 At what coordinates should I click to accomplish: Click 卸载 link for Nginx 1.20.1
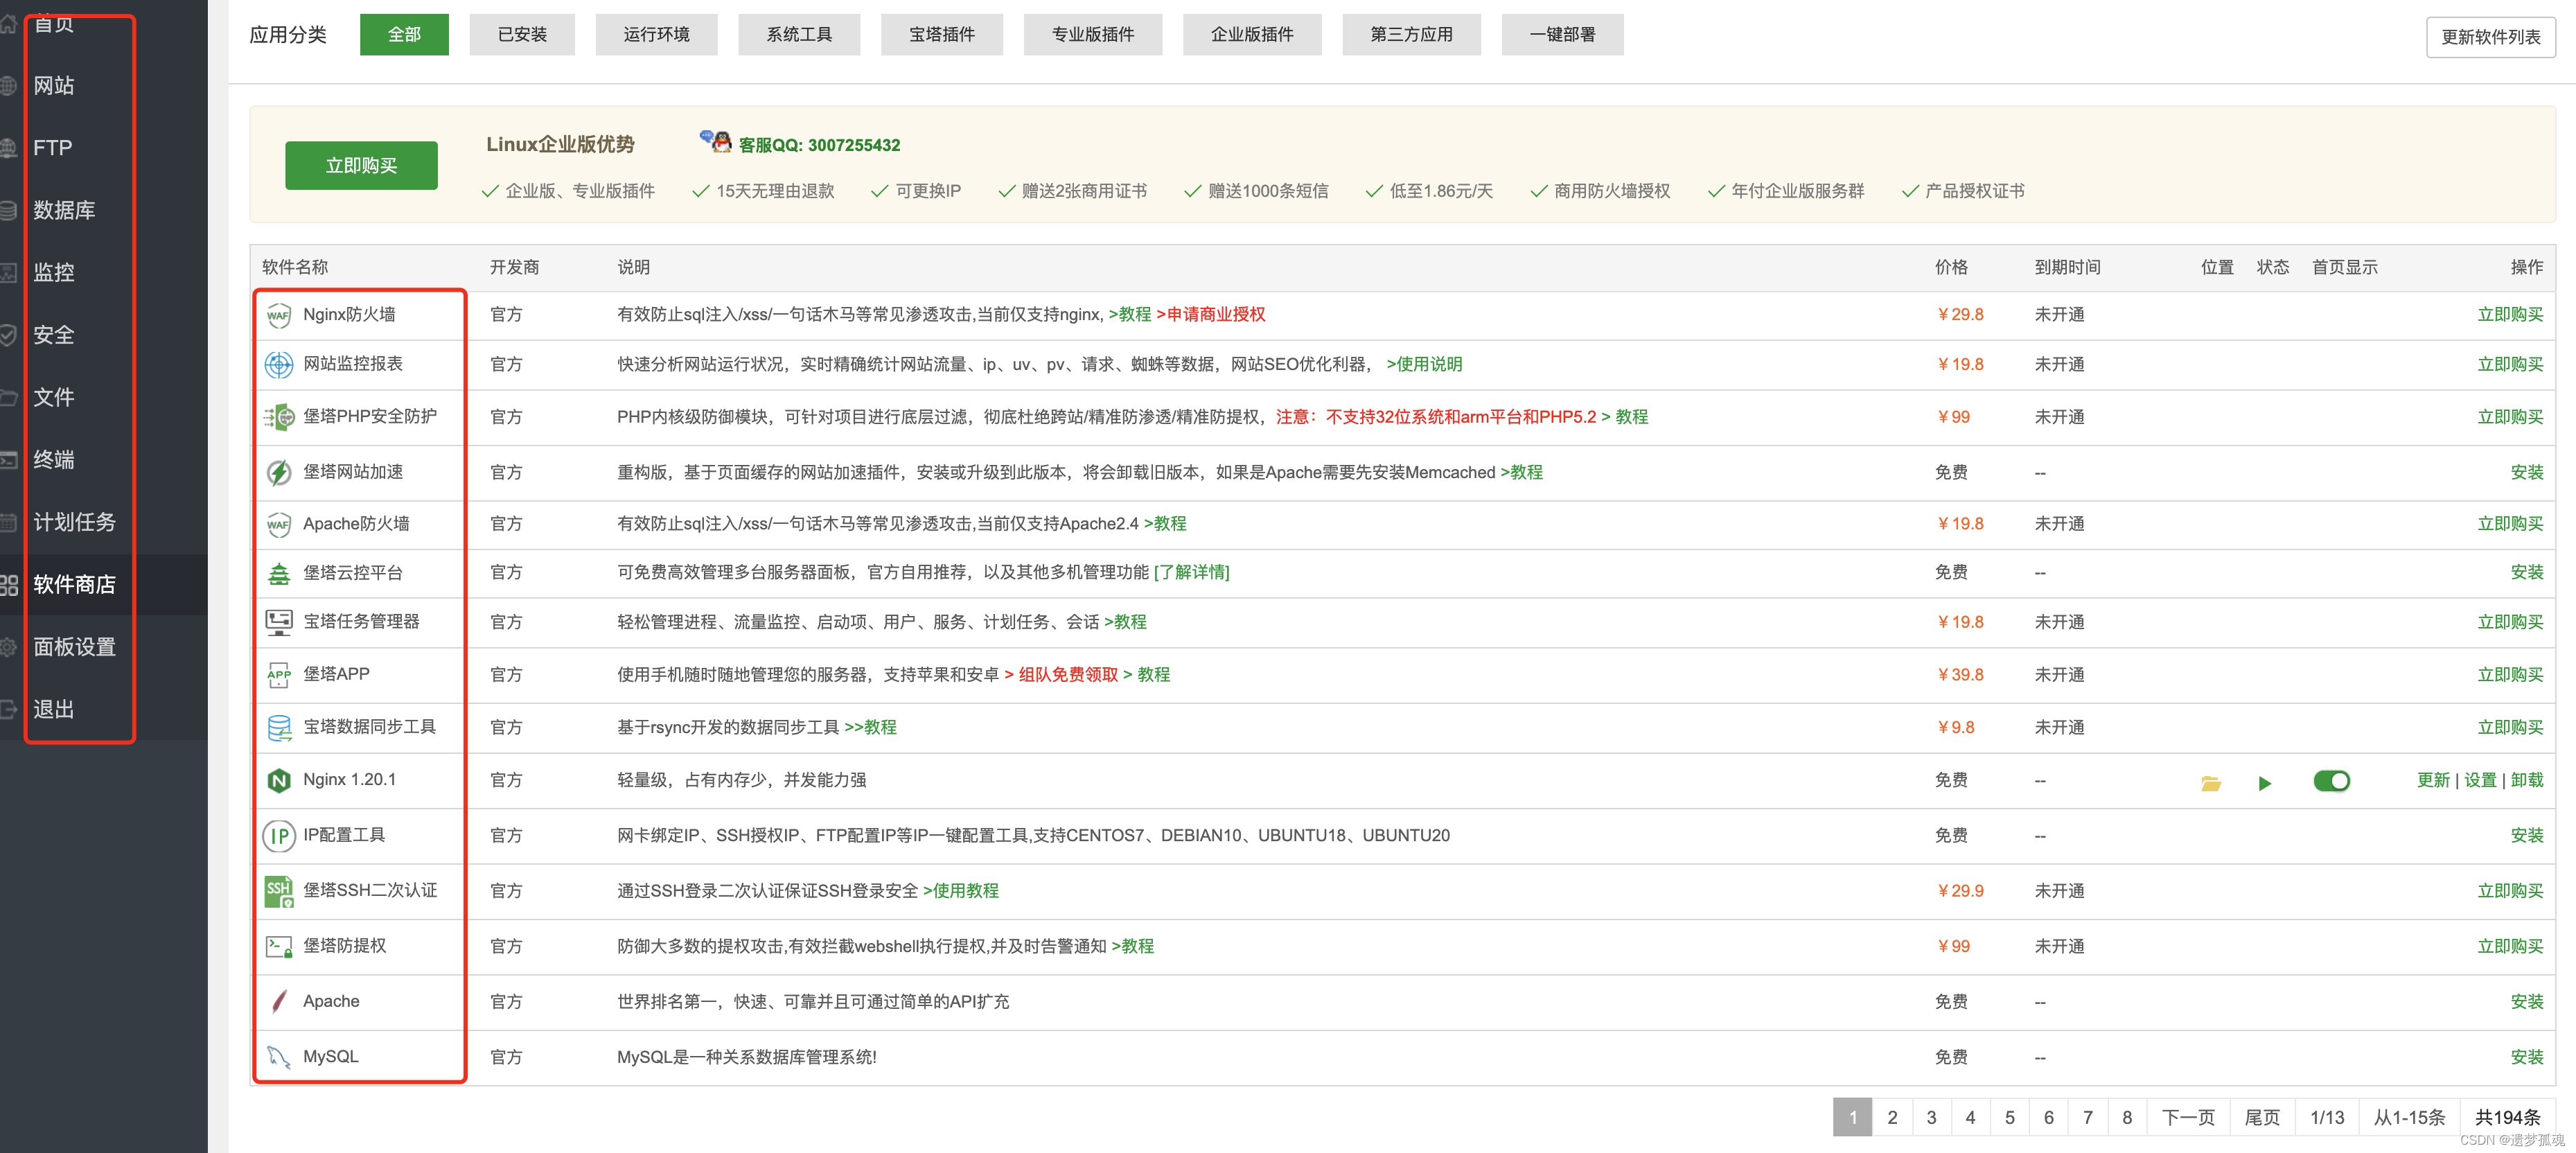click(2526, 780)
